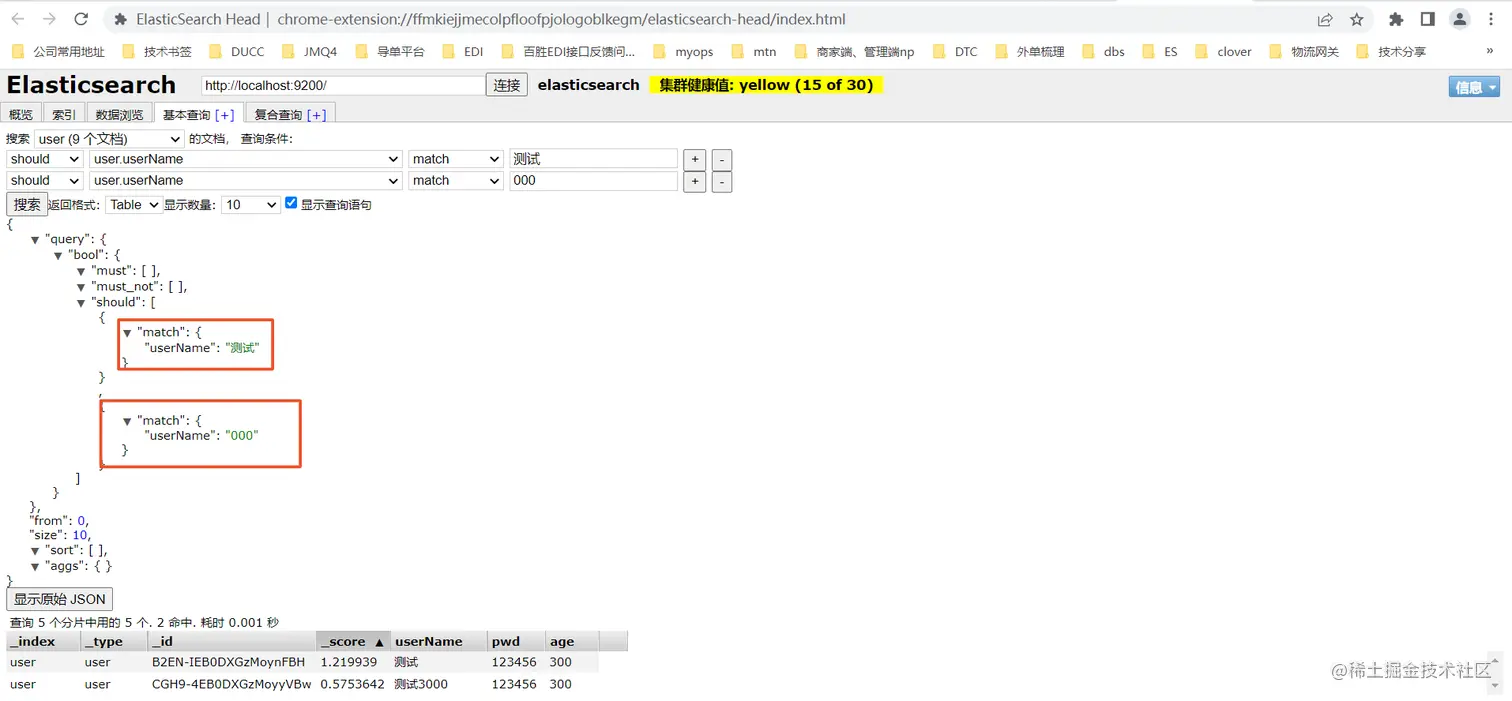Image resolution: width=1512 pixels, height=701 pixels.
Task: Open the 技术分享 bookmark folder
Action: 1391,51
